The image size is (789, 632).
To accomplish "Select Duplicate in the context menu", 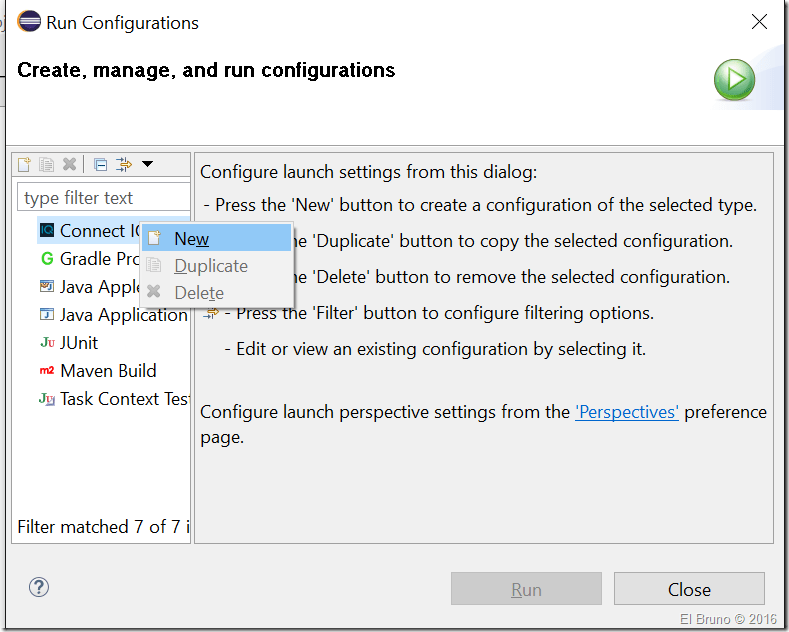I will tap(210, 266).
